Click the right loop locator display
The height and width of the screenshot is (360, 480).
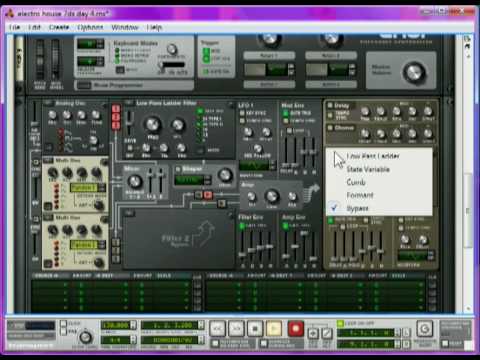[366, 343]
